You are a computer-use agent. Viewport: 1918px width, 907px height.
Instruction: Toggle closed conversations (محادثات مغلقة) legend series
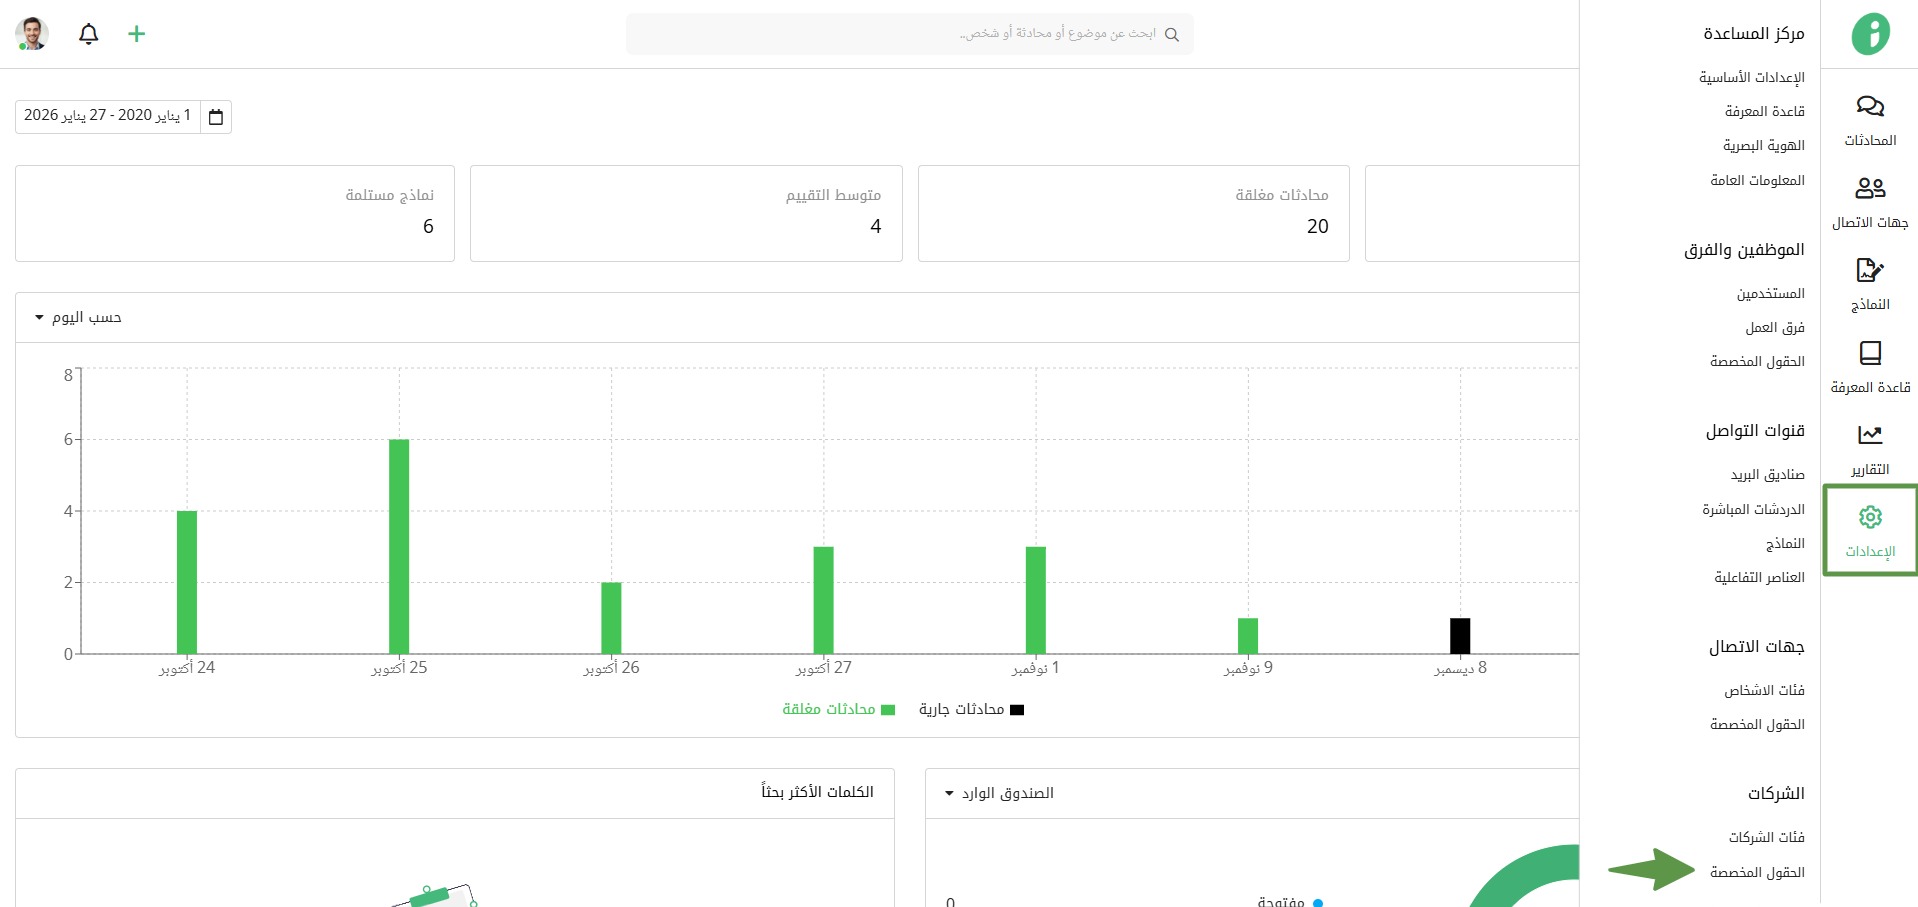point(838,709)
